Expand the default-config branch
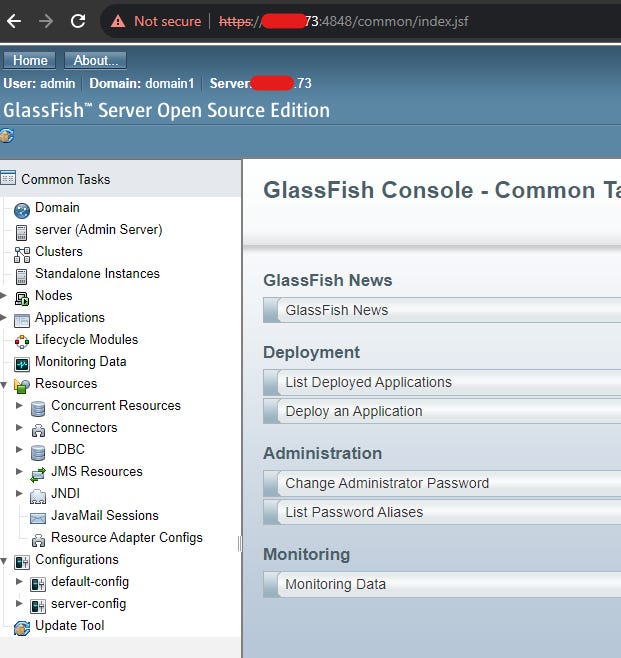 coord(19,581)
